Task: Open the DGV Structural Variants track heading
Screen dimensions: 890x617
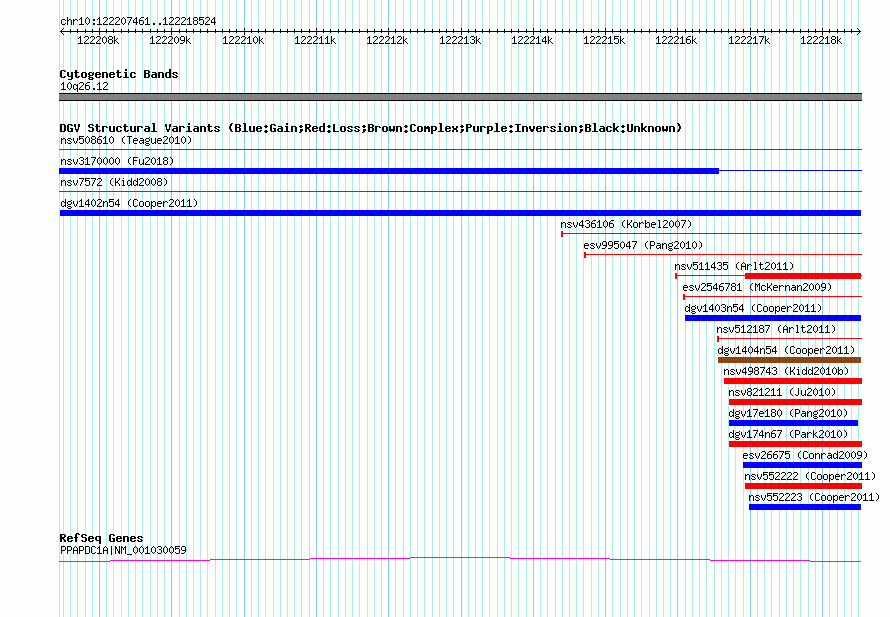Action: (x=370, y=128)
